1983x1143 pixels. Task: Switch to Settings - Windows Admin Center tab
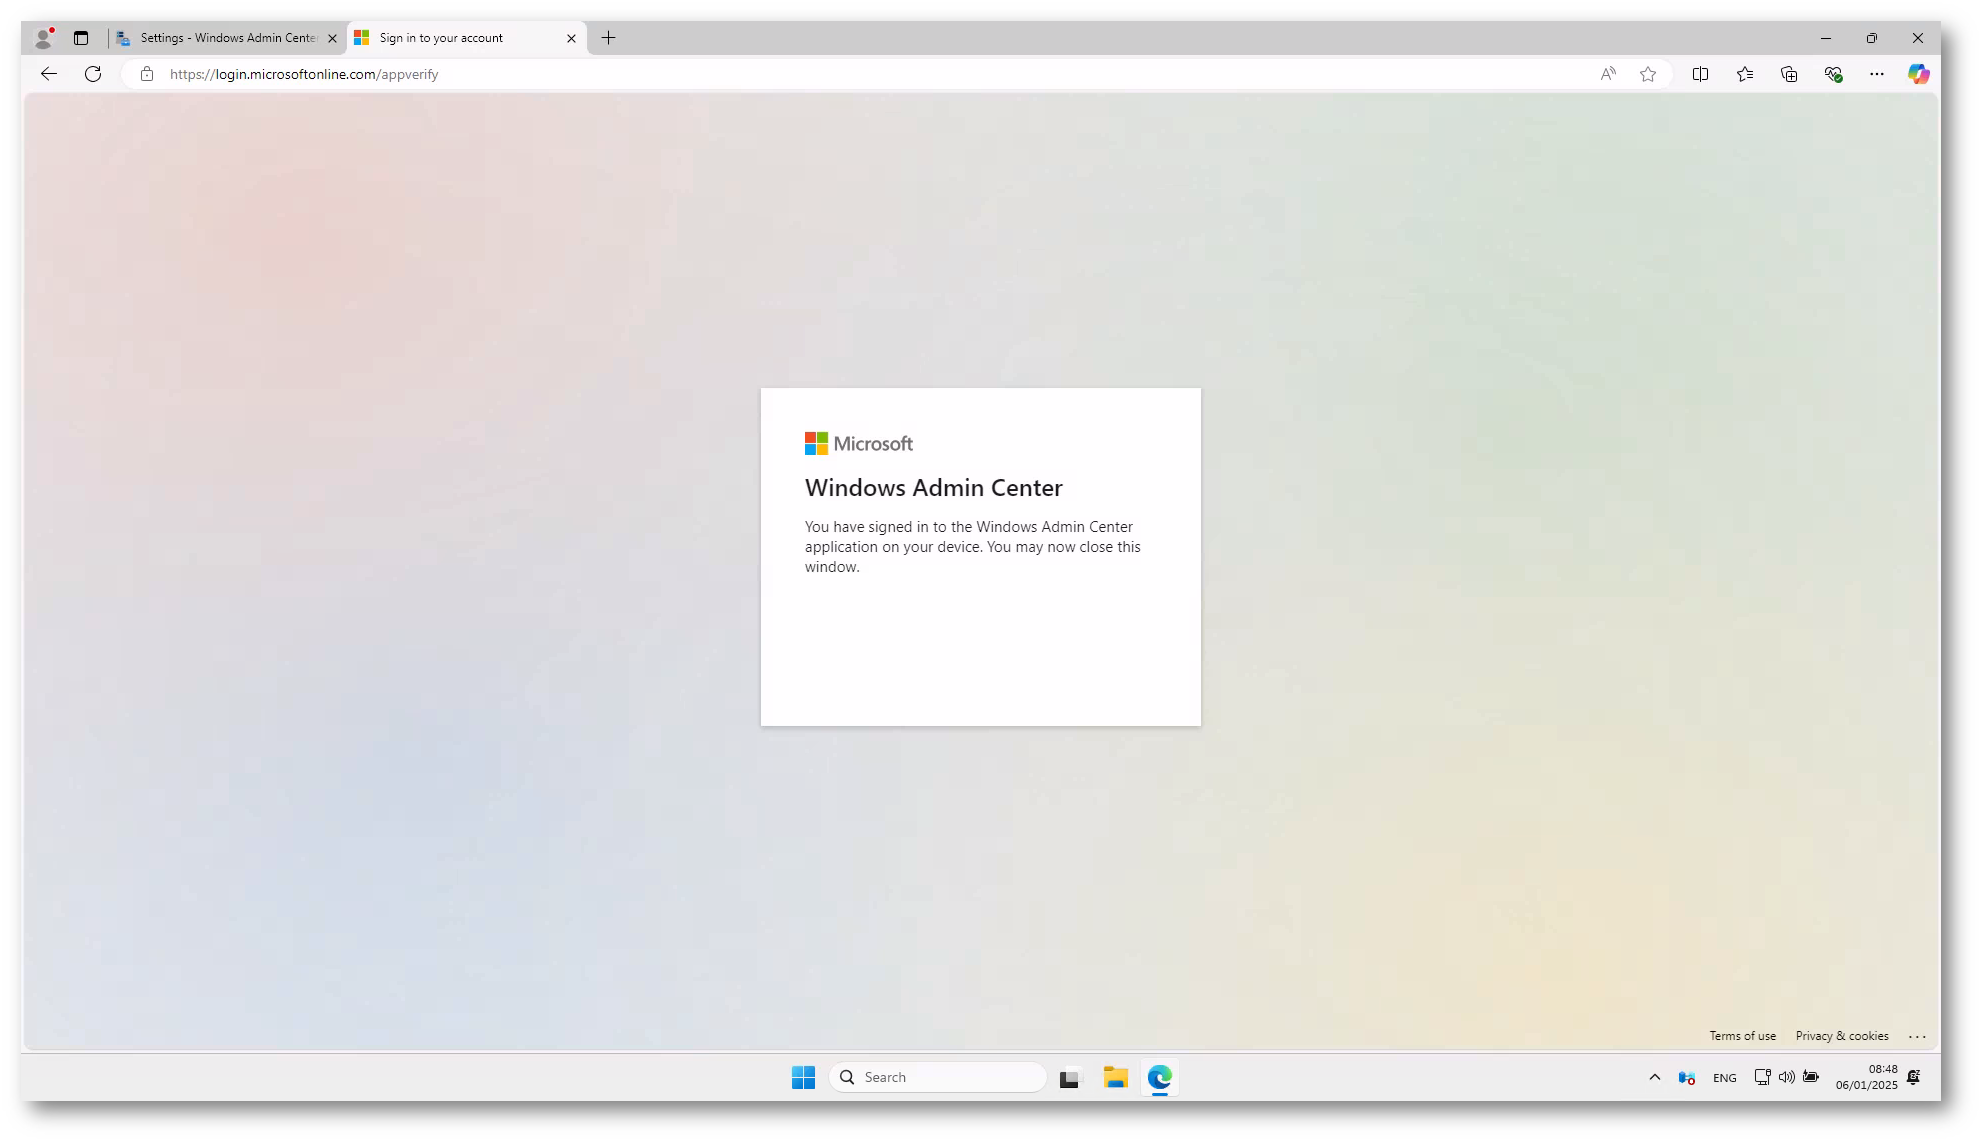(228, 38)
